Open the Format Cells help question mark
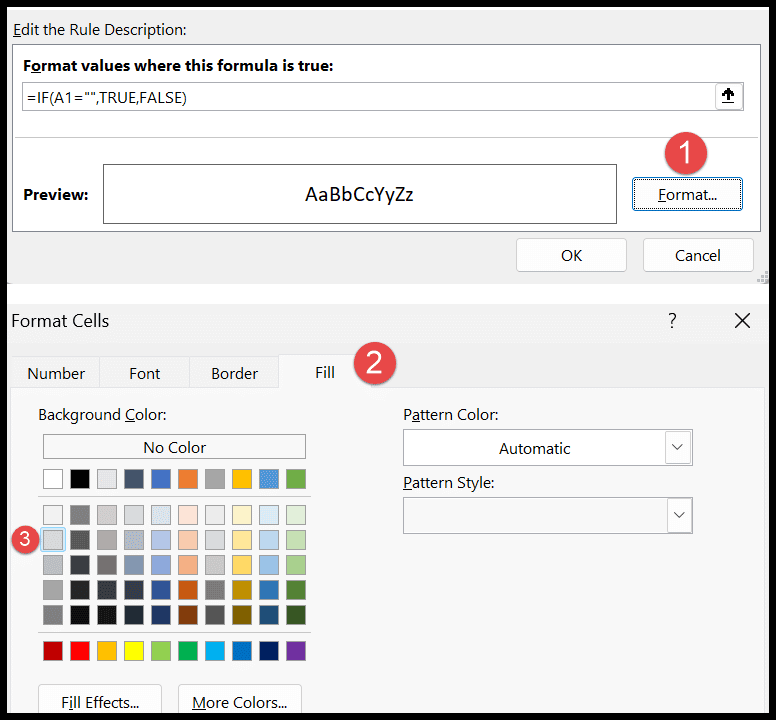 [672, 321]
